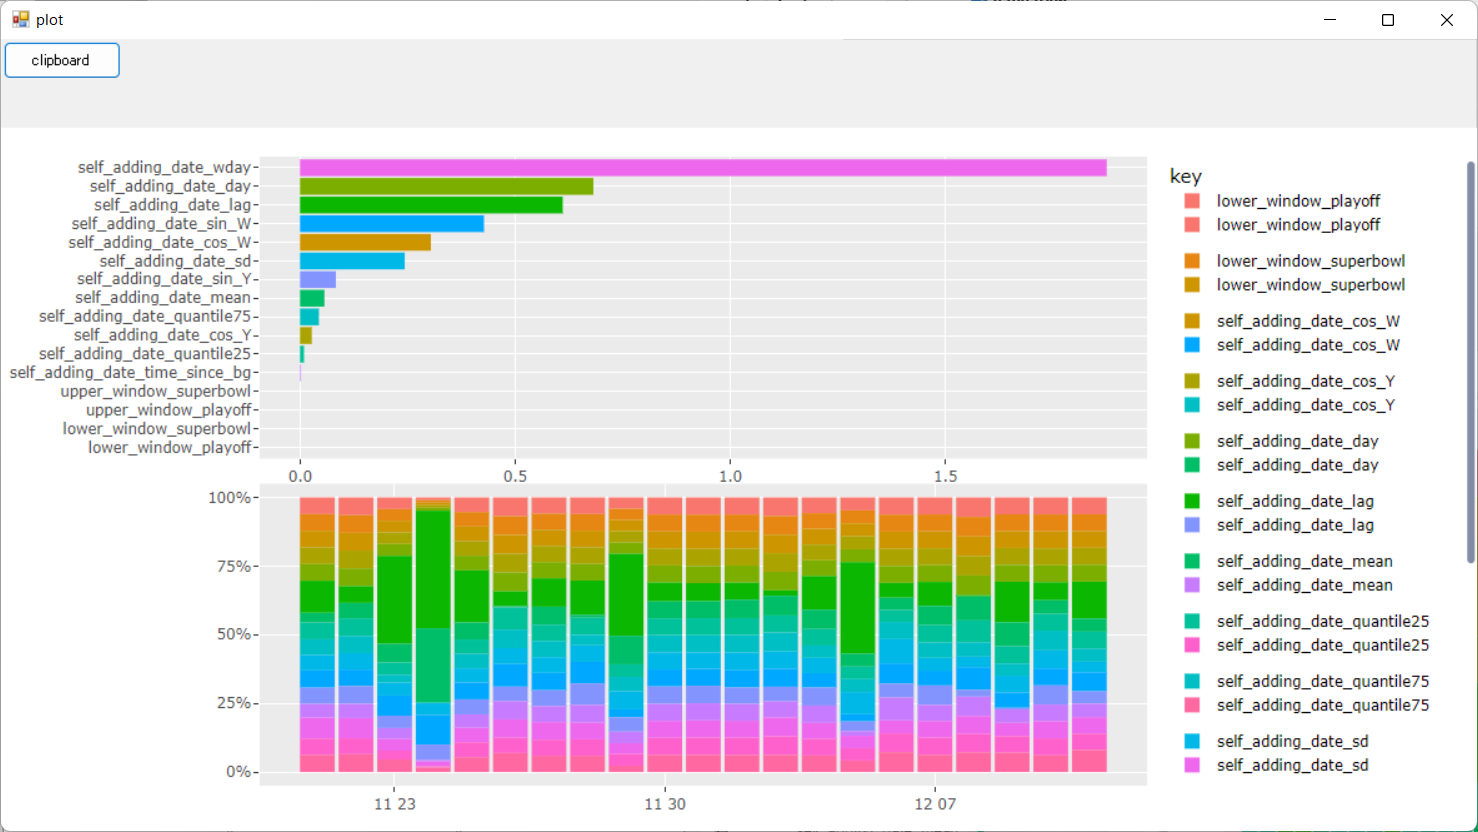
Task: Select the self_adding_date_cos_W orange bar
Action: 365,242
